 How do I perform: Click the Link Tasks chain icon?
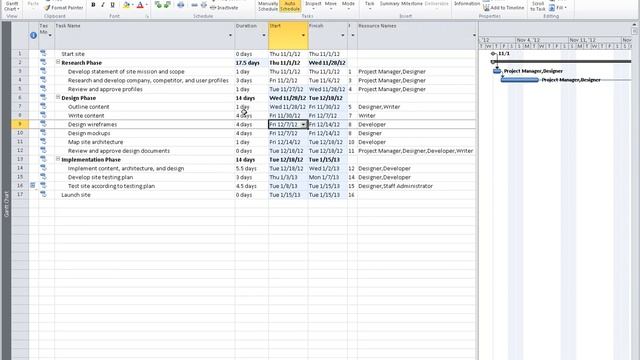(194, 5)
